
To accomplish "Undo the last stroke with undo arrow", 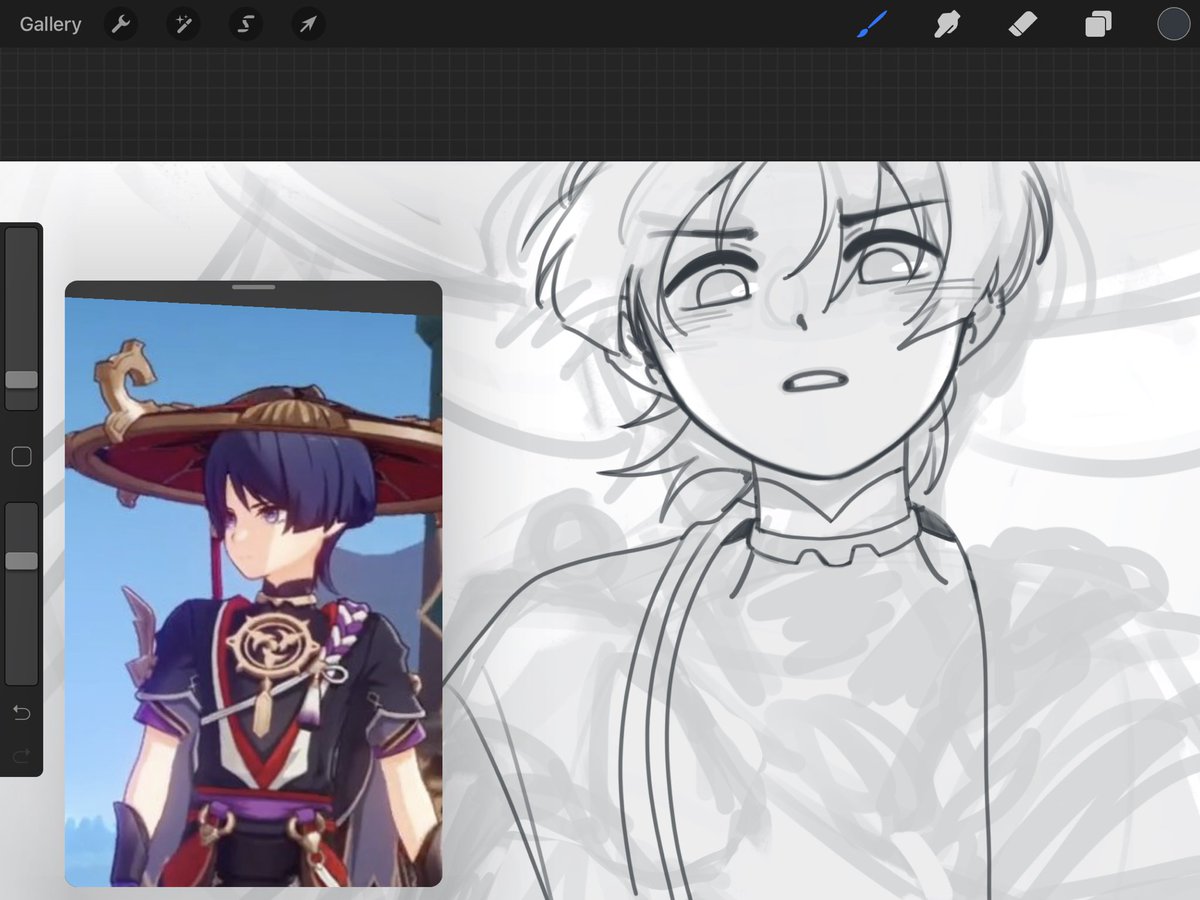I will [x=21, y=713].
